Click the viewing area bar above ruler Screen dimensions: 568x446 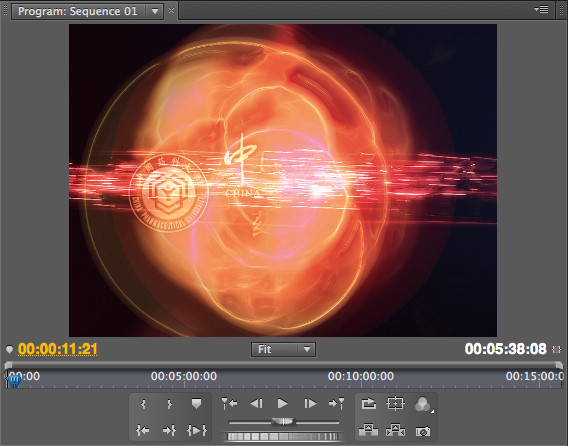tap(284, 364)
